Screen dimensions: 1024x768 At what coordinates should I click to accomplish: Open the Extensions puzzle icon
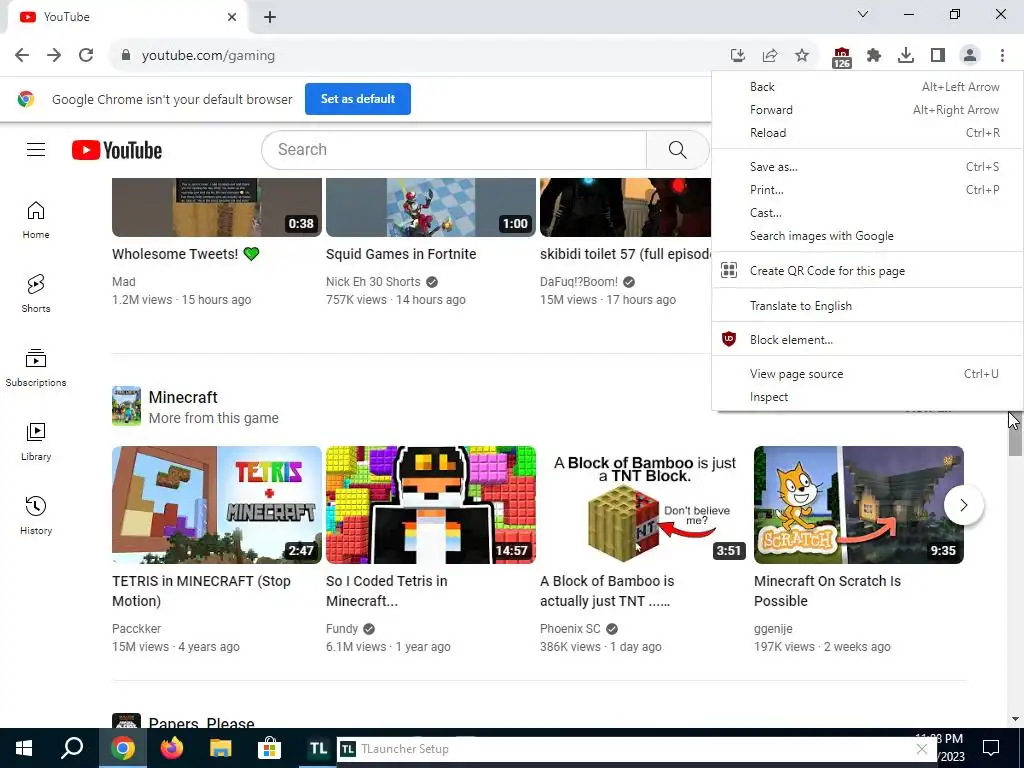point(874,56)
